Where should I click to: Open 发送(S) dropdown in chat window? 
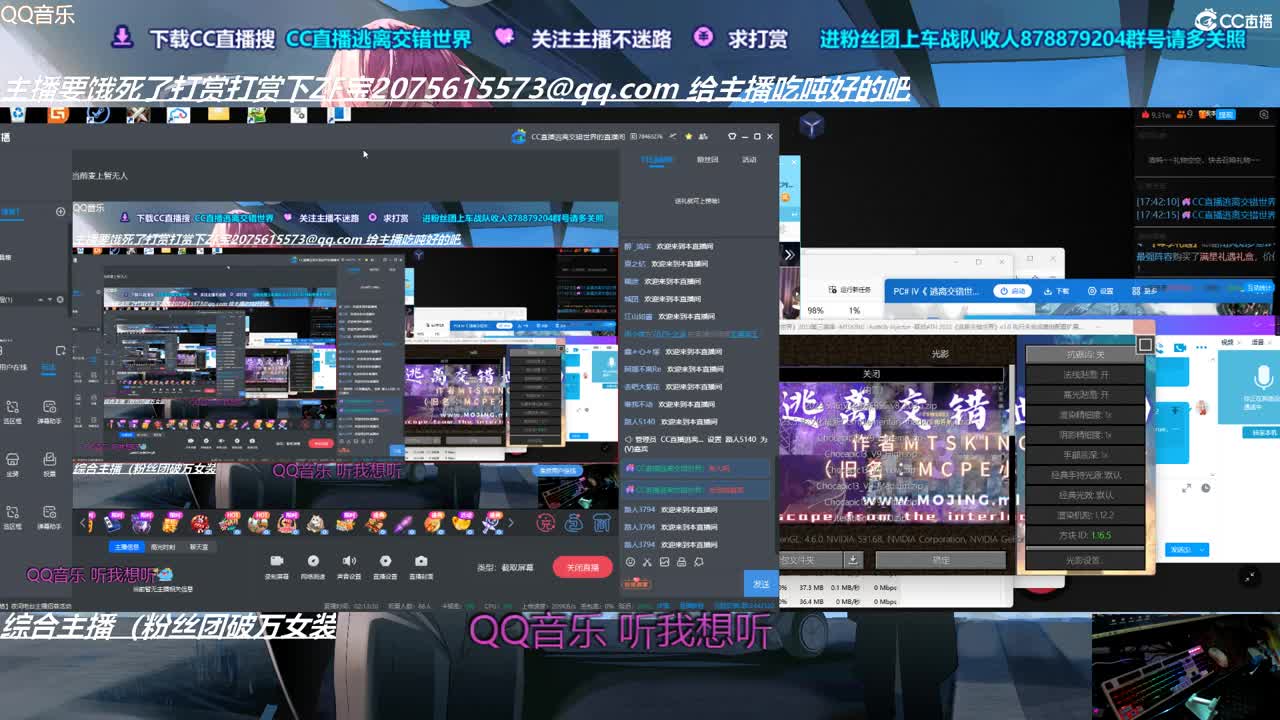tap(1188, 549)
